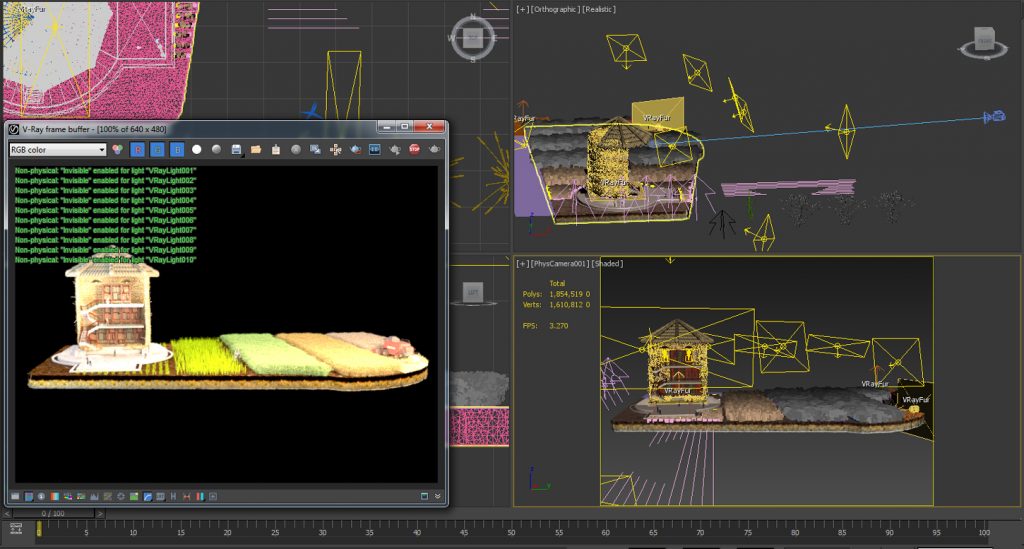
Task: Toggle the green channel button
Action: tap(157, 149)
